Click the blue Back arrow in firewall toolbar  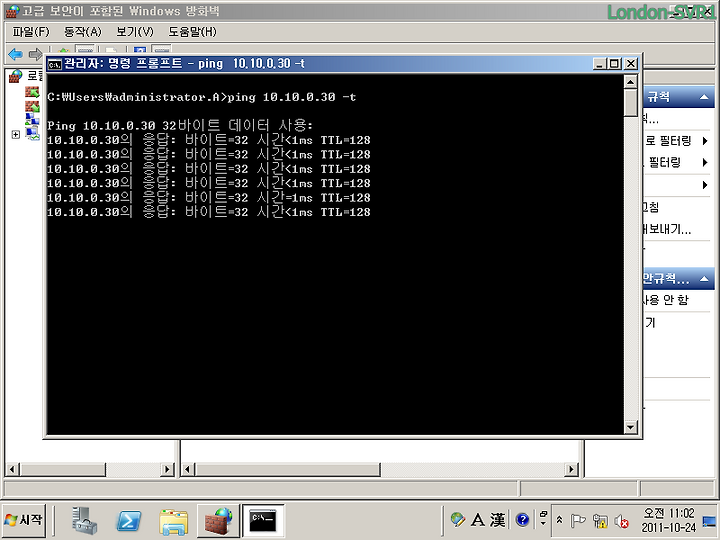click(15, 54)
